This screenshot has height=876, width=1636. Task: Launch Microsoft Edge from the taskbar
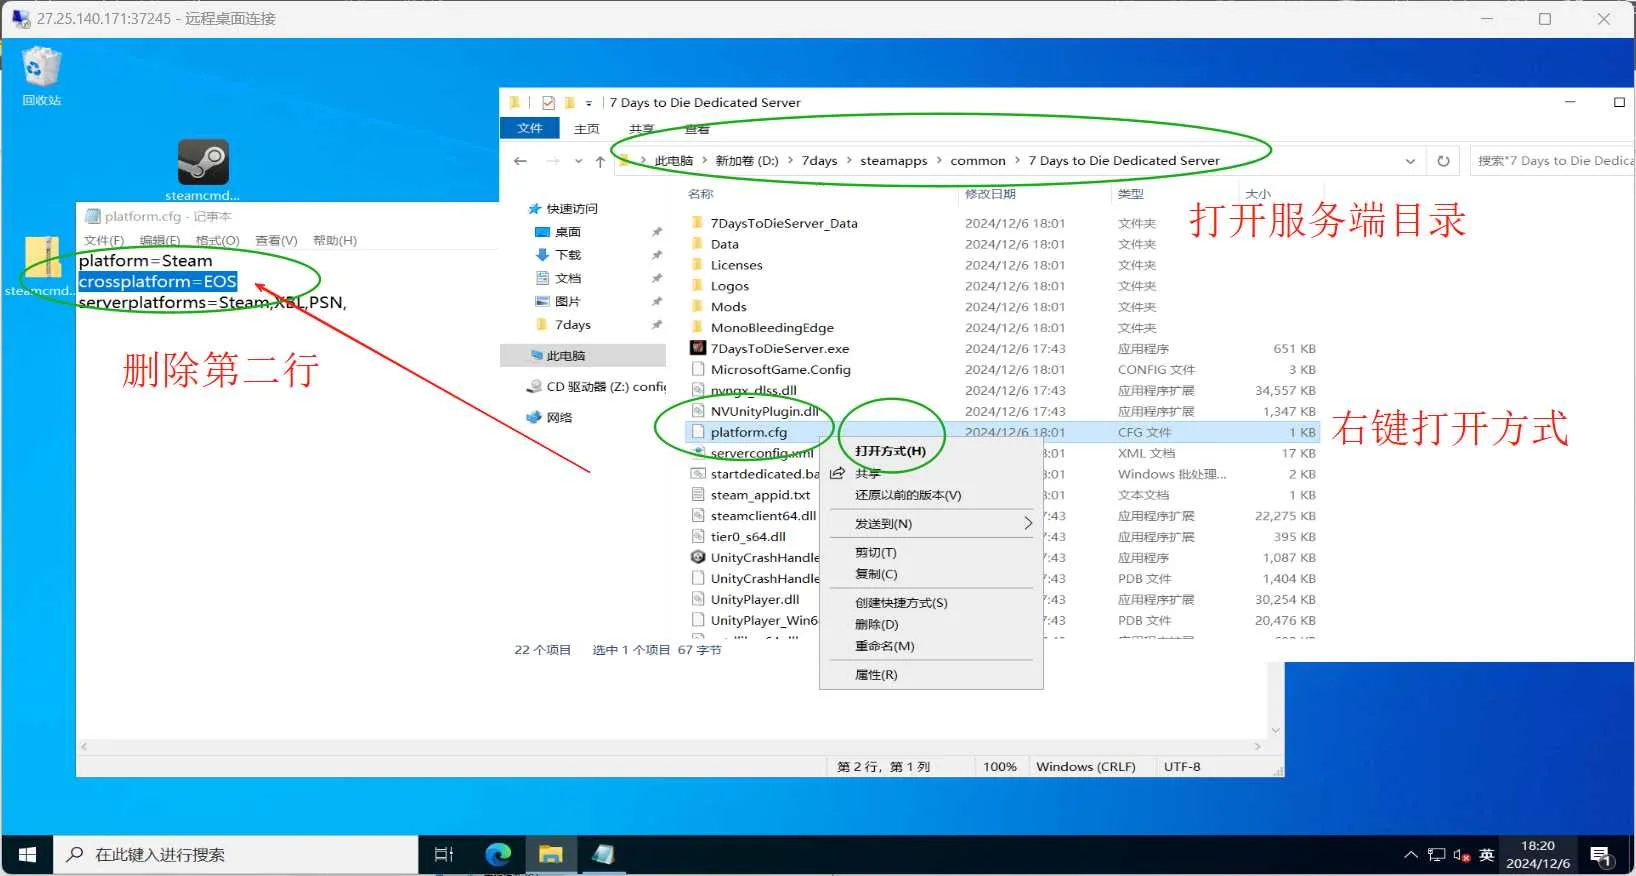(x=498, y=855)
